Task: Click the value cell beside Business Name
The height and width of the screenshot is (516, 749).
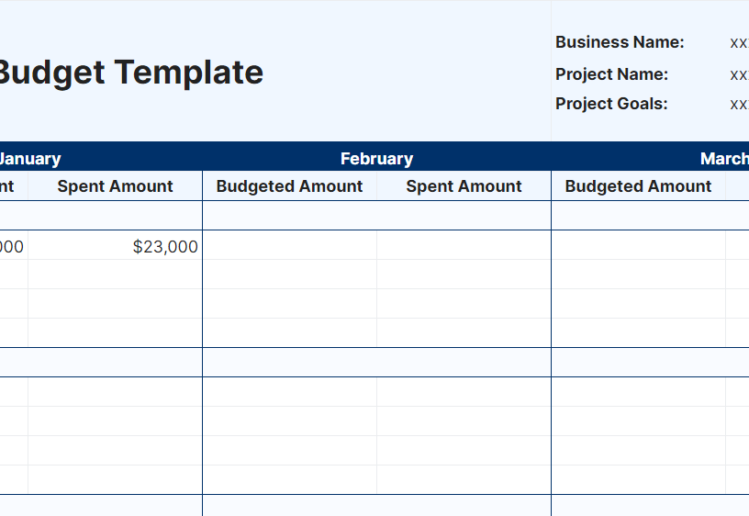Action: pyautogui.click(x=739, y=42)
